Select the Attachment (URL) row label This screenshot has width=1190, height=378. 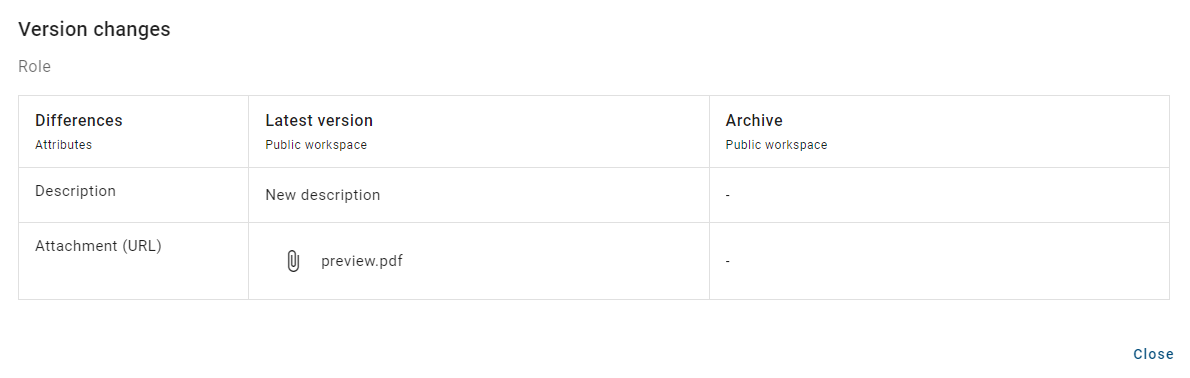pyautogui.click(x=98, y=246)
